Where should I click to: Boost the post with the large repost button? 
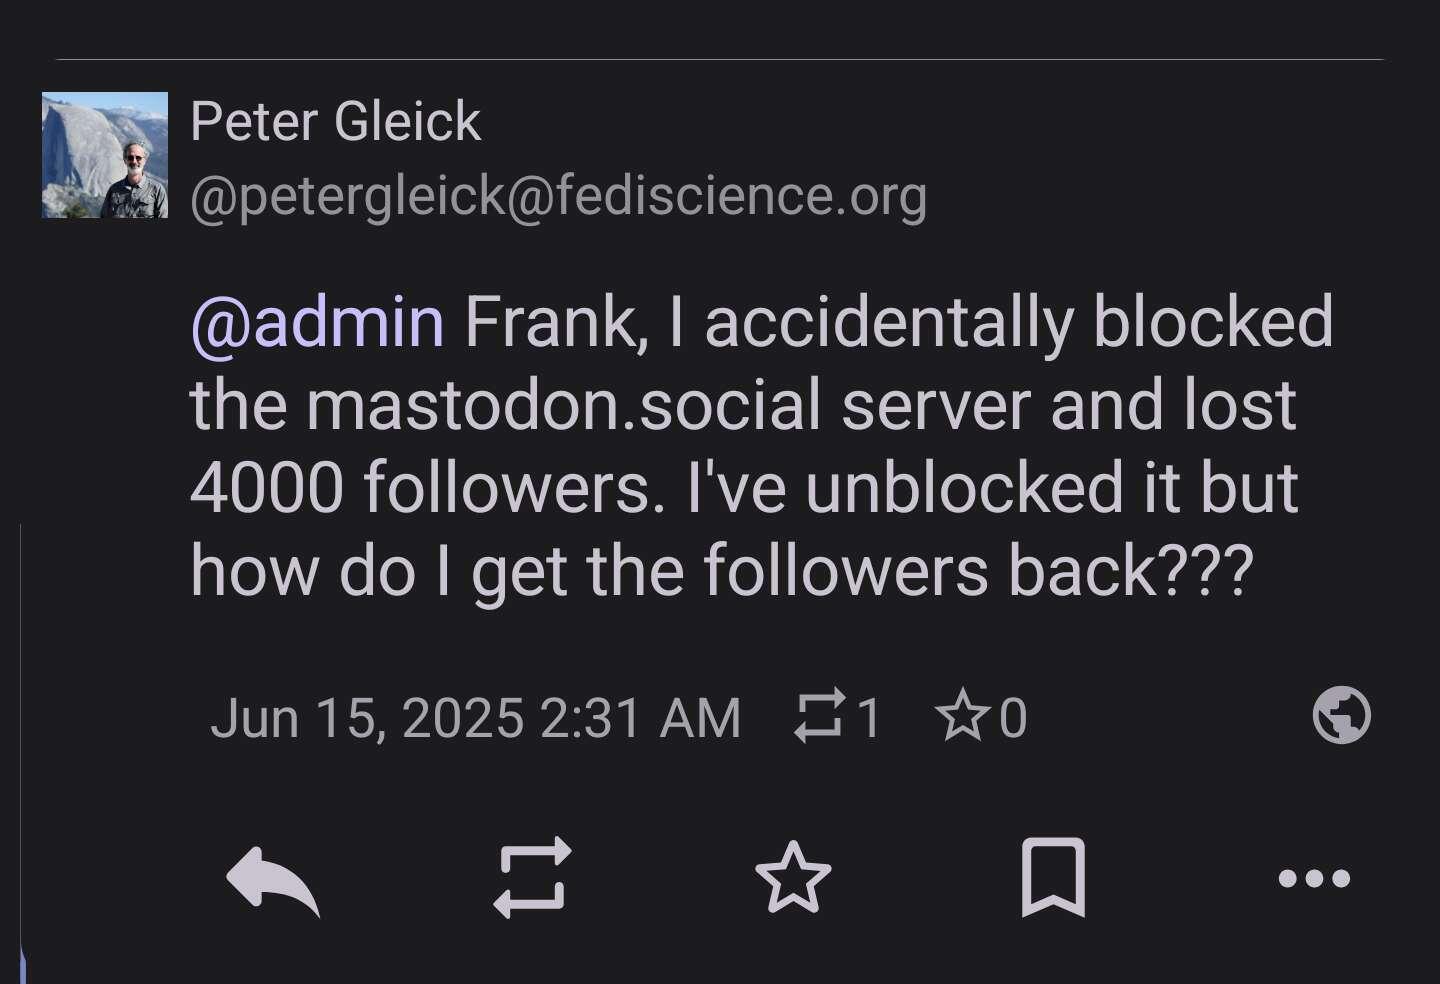click(x=532, y=878)
